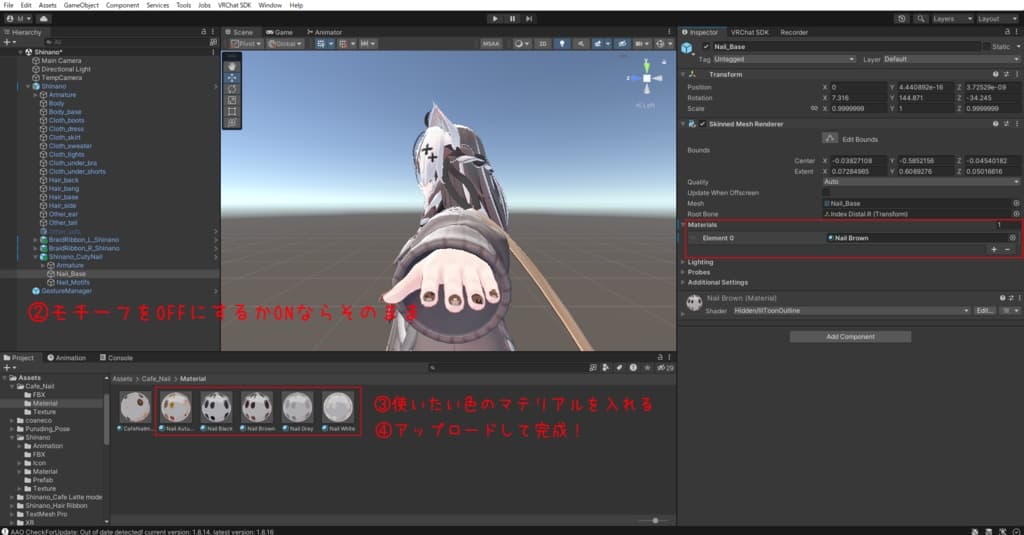This screenshot has width=1024, height=535.
Task: Open scene draw mode dropdown
Action: click(521, 44)
